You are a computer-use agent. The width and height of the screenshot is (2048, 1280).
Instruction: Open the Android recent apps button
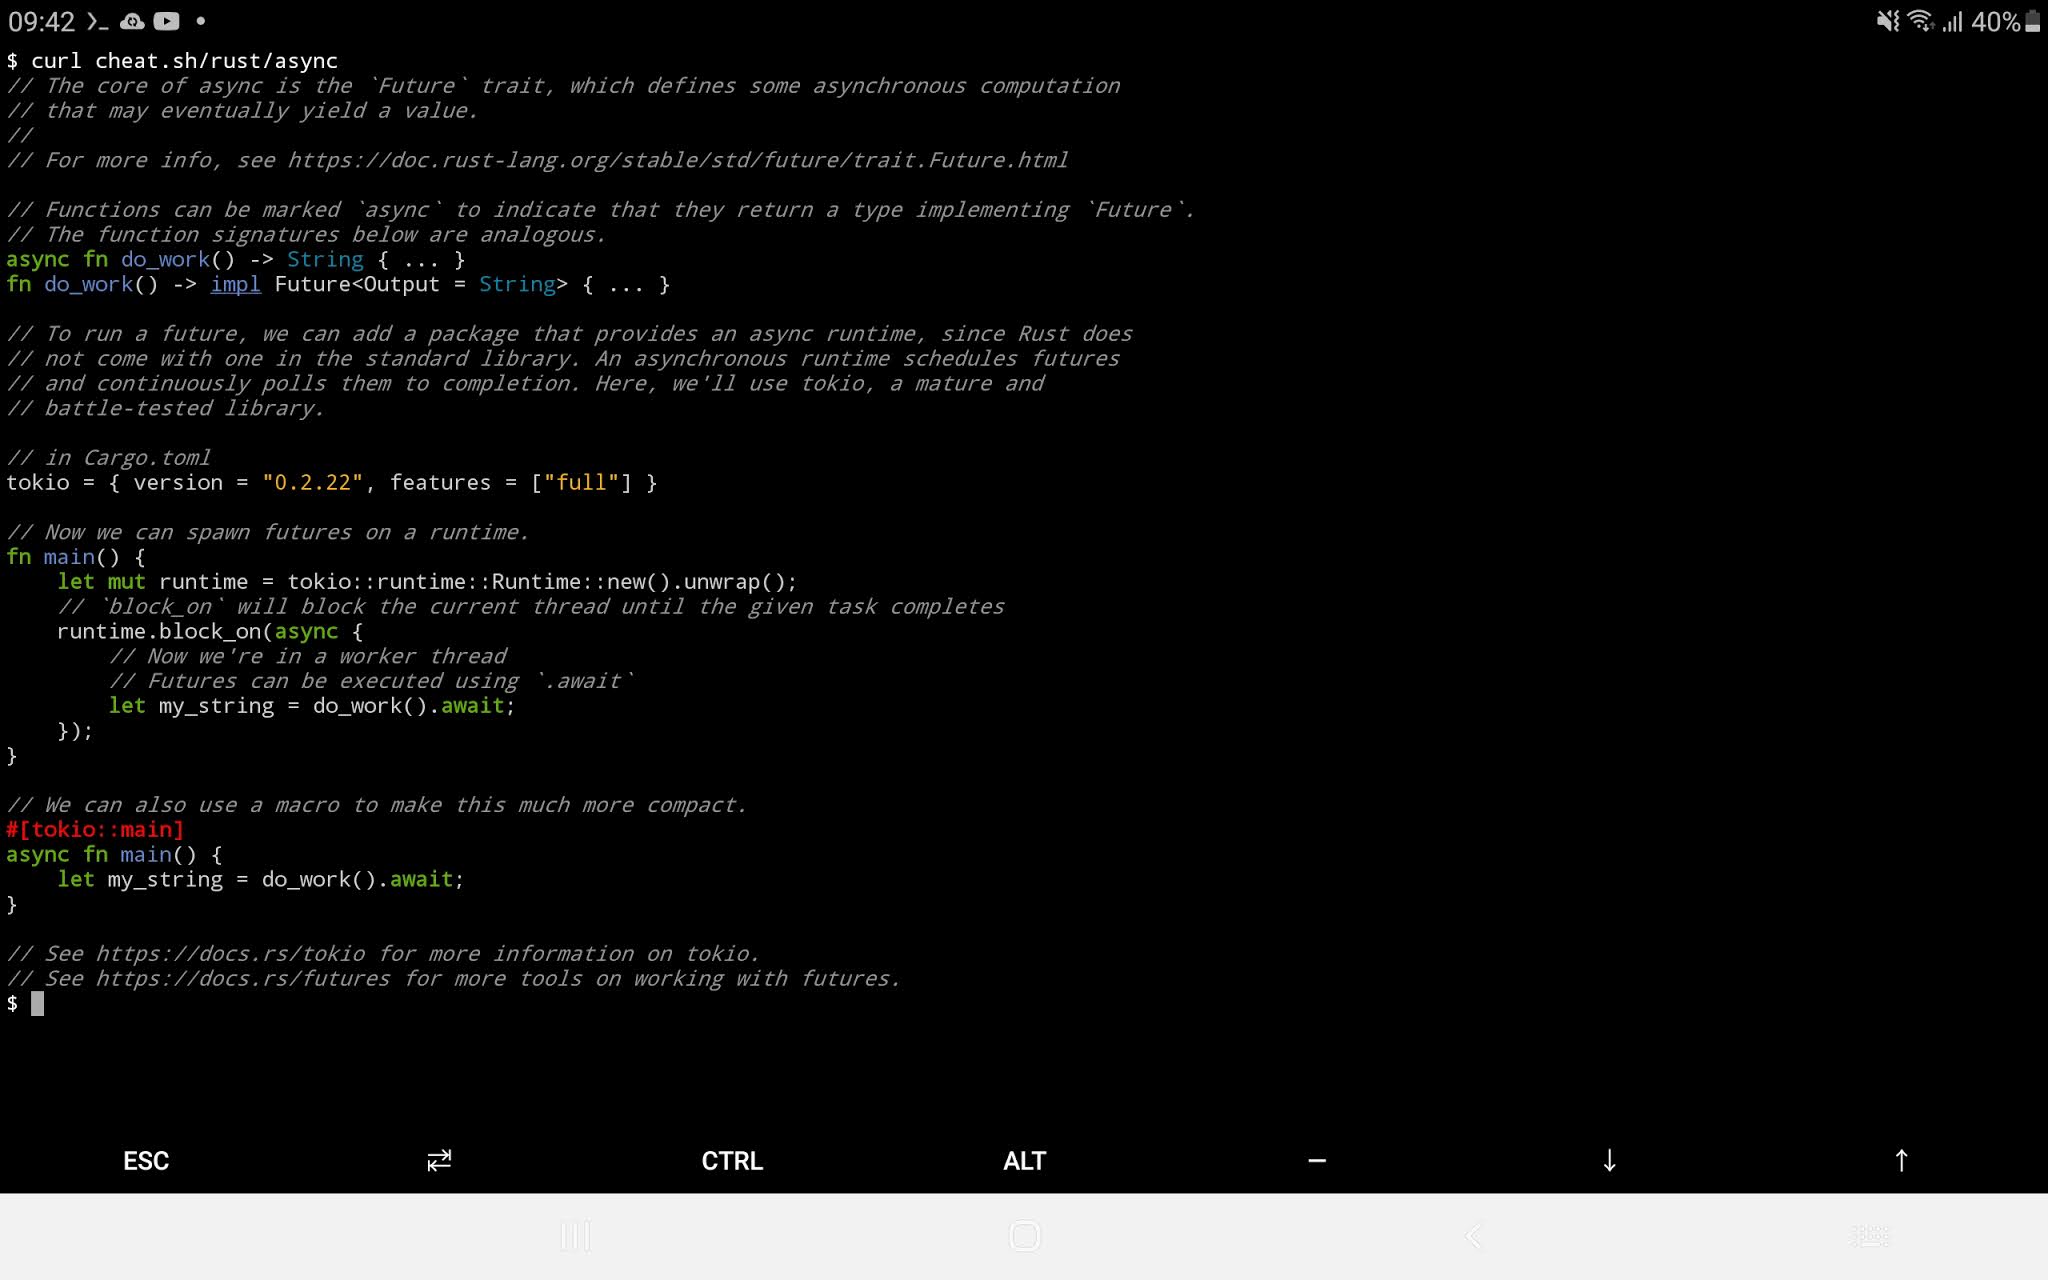click(576, 1236)
